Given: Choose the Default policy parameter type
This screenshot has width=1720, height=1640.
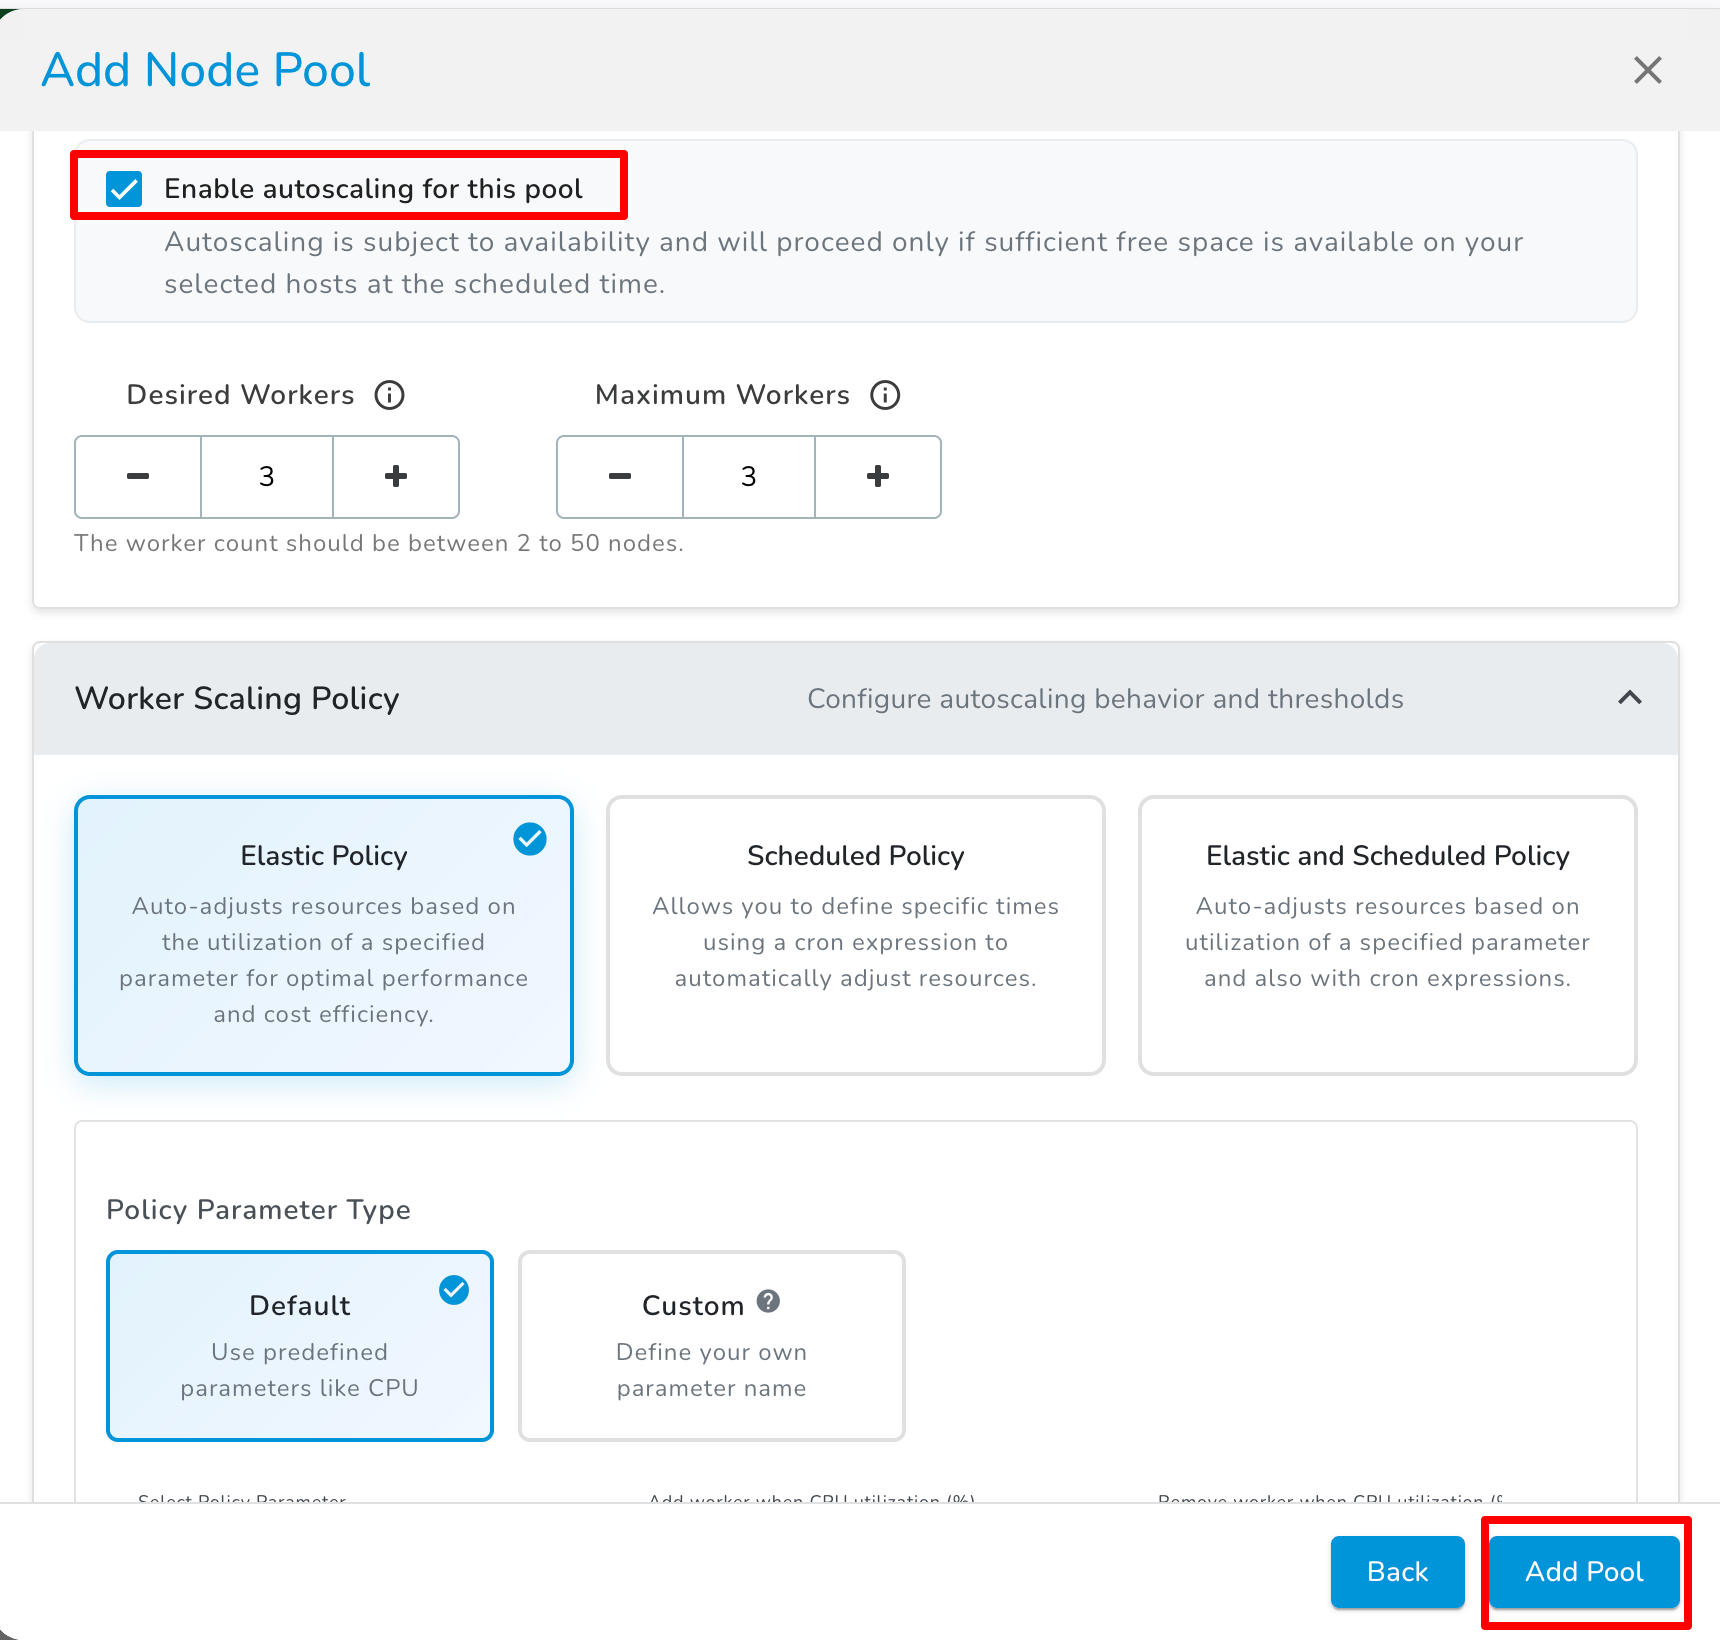Looking at the screenshot, I should pyautogui.click(x=300, y=1345).
